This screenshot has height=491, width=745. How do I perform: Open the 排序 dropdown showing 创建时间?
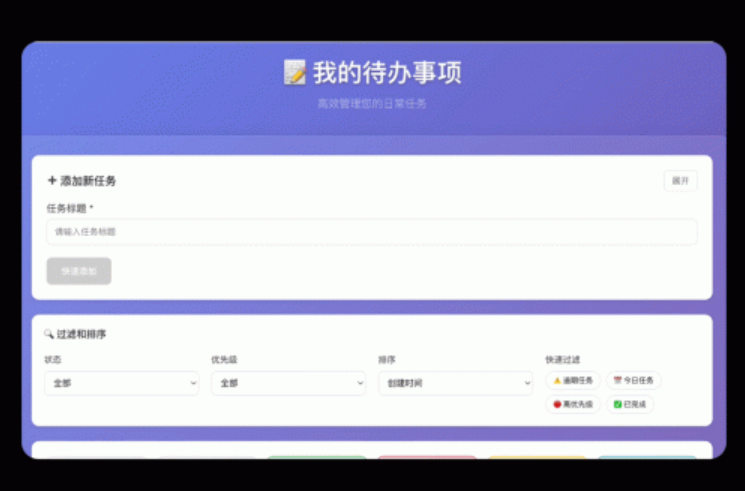click(455, 383)
